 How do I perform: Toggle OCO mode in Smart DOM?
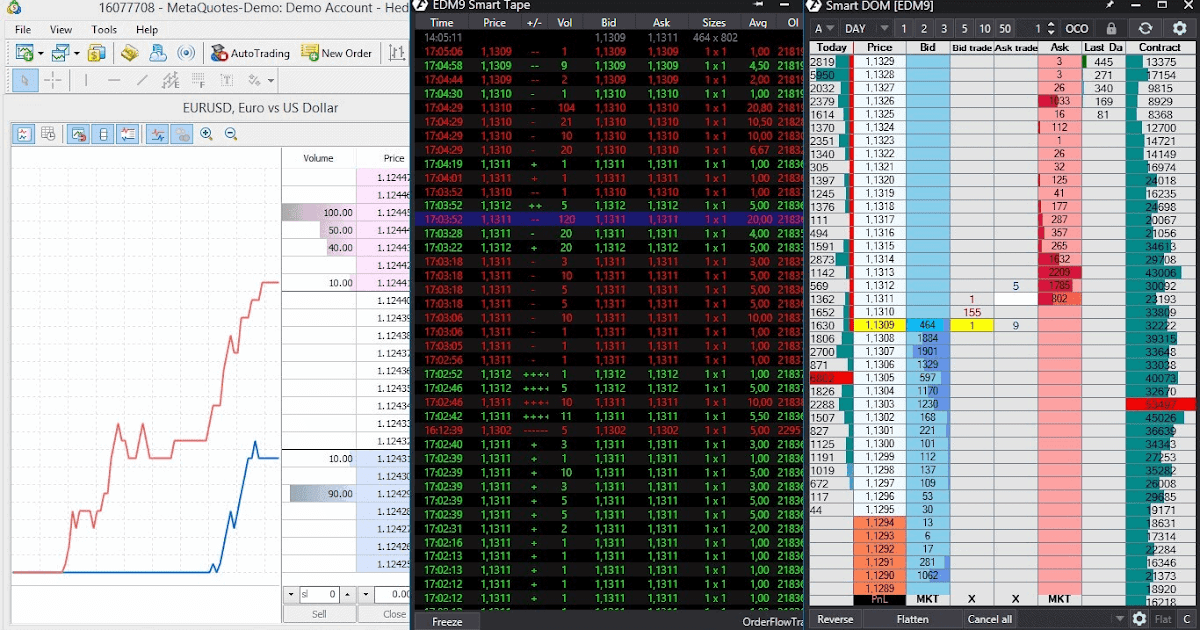point(1076,28)
